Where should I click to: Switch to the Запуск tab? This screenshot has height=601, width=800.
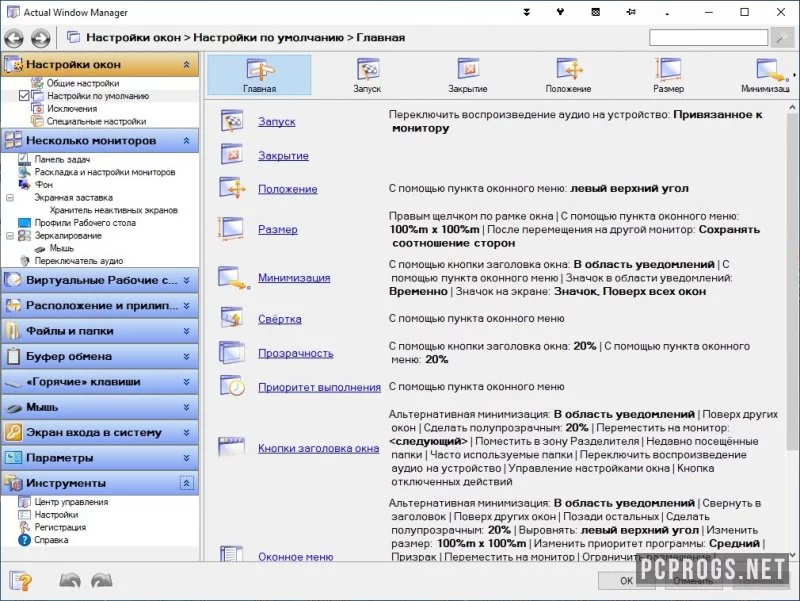click(x=367, y=75)
